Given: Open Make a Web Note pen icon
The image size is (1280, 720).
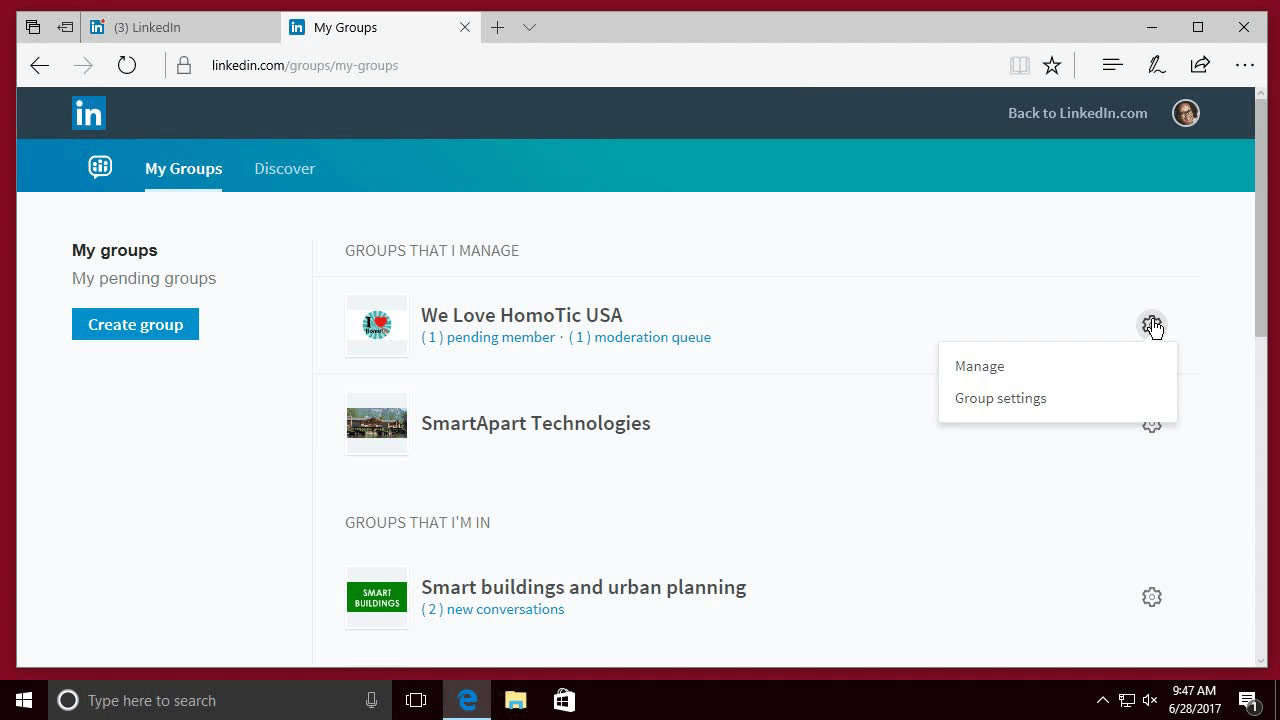Looking at the screenshot, I should click(x=1156, y=65).
